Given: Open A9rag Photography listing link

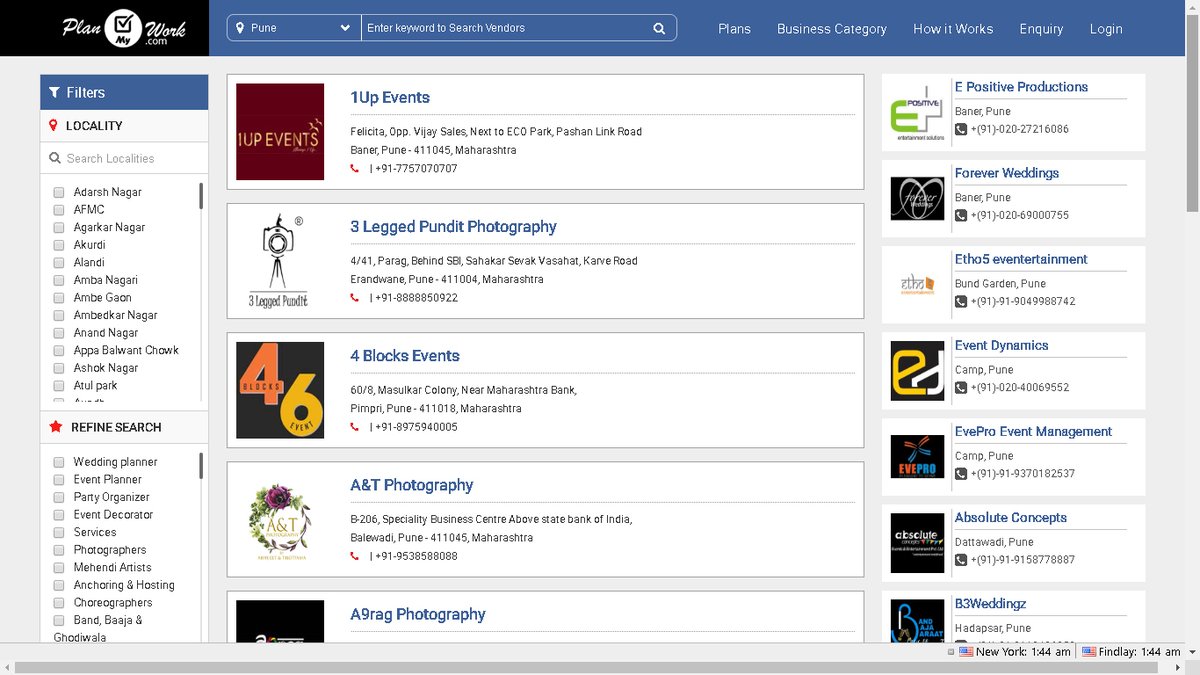Looking at the screenshot, I should pyautogui.click(x=418, y=614).
